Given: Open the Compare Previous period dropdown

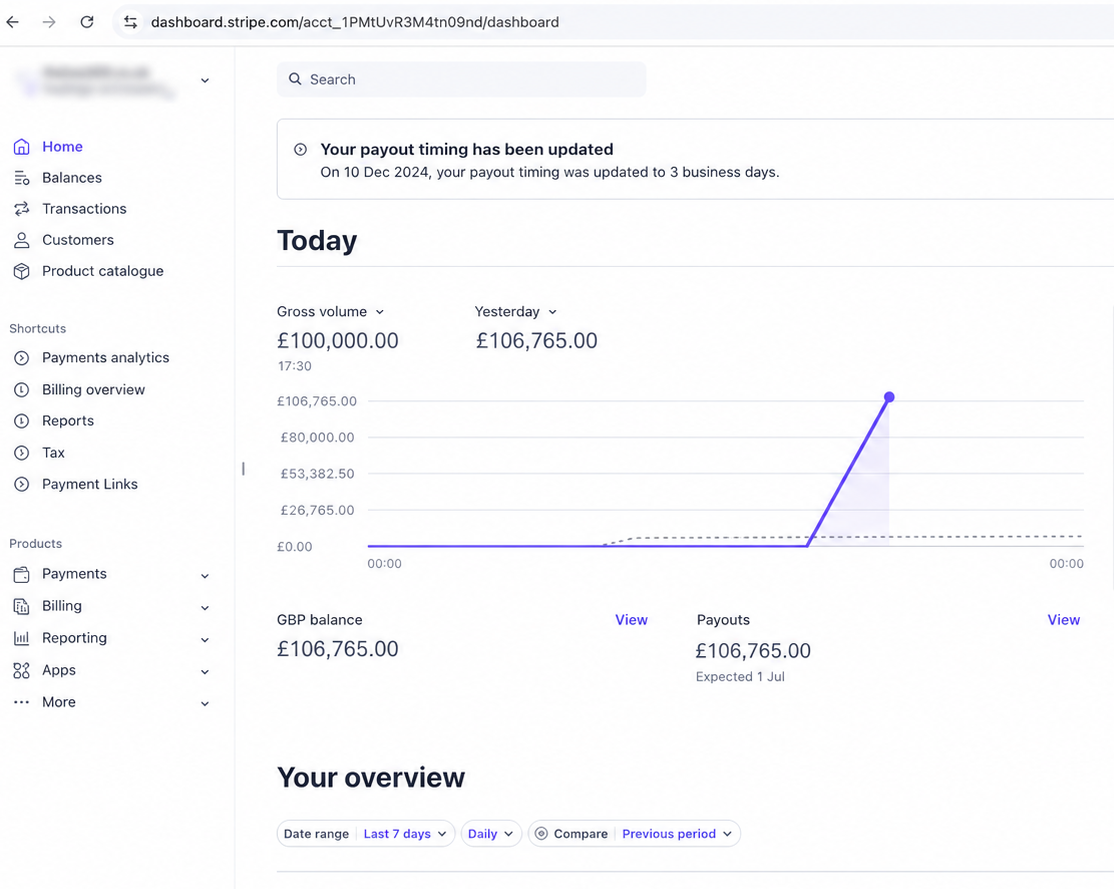Looking at the screenshot, I should click(x=634, y=834).
